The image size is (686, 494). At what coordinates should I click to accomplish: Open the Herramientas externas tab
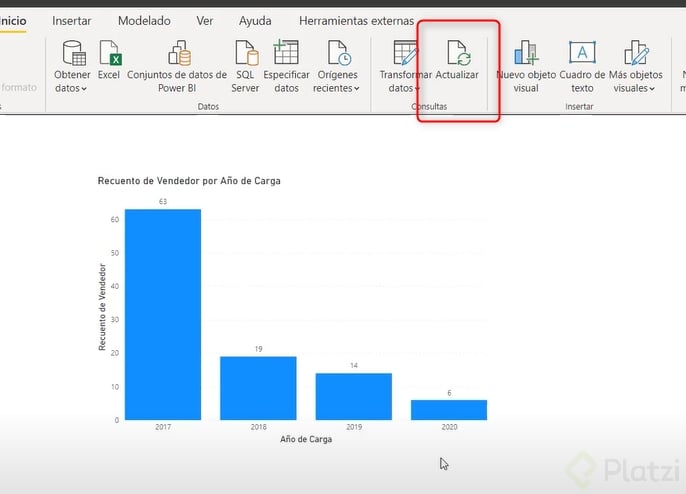(x=357, y=21)
